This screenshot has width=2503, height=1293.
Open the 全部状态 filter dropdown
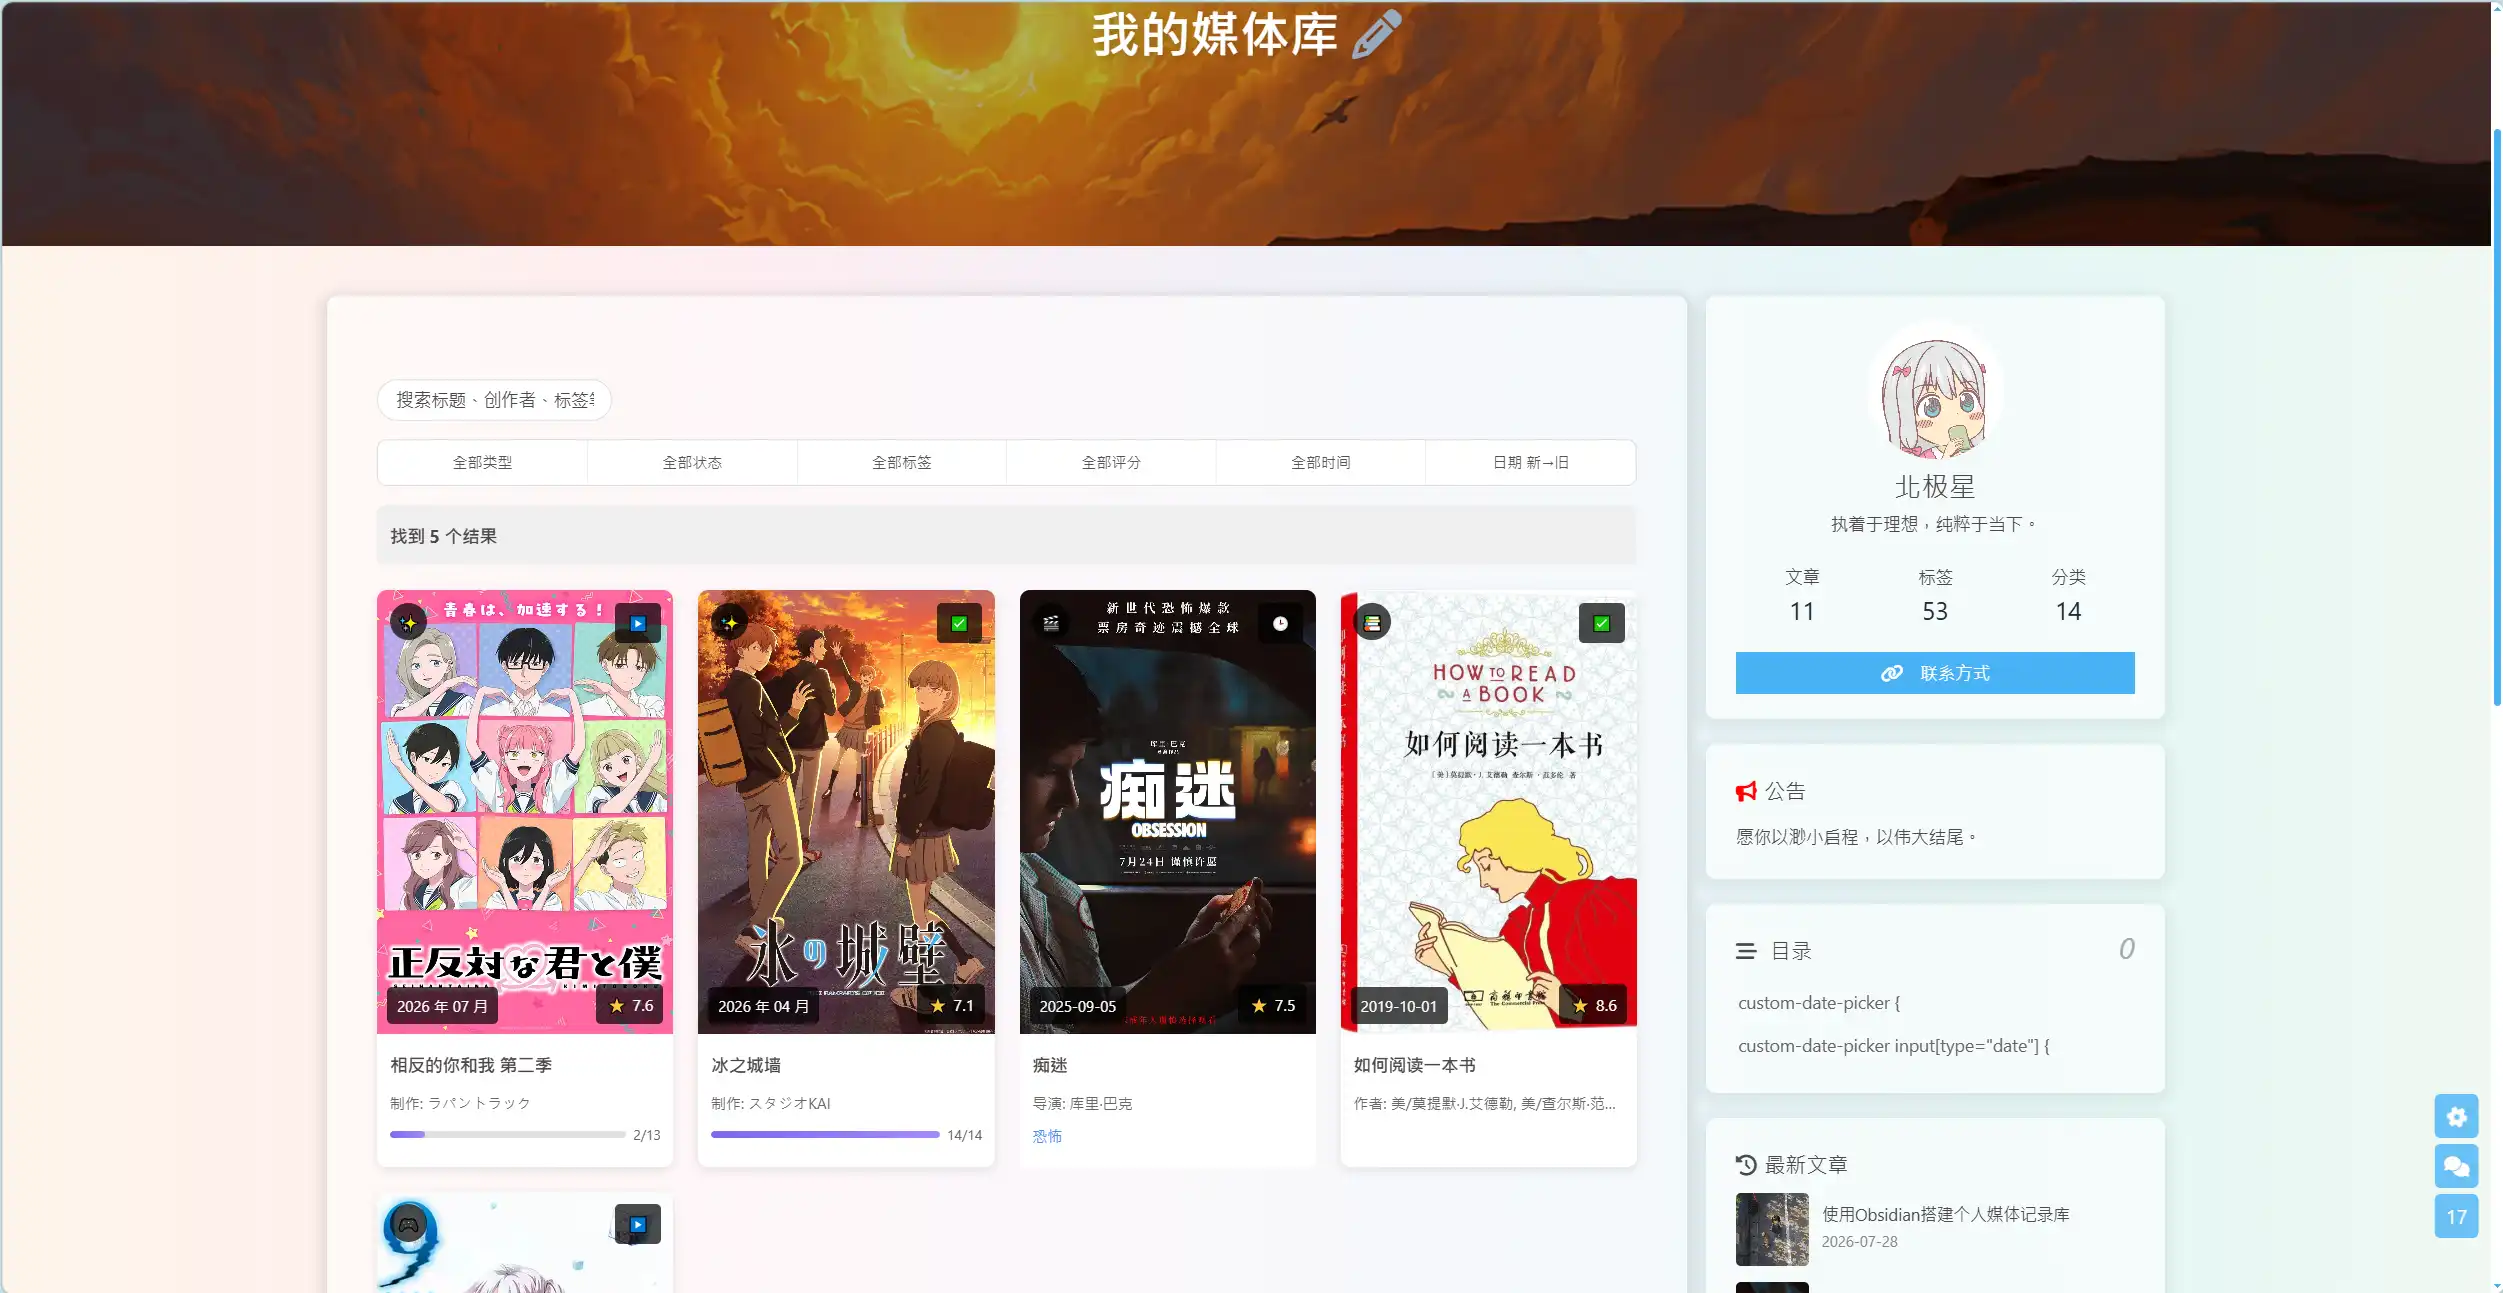[x=692, y=462]
